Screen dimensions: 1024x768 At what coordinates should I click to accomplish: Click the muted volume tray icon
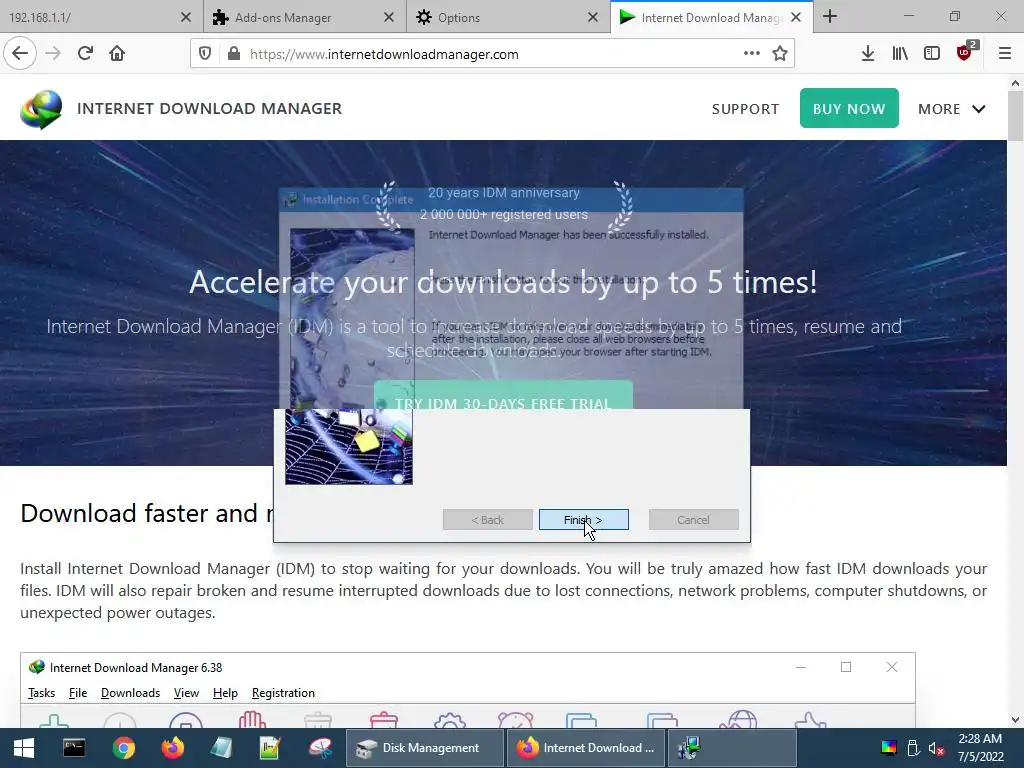pos(936,748)
